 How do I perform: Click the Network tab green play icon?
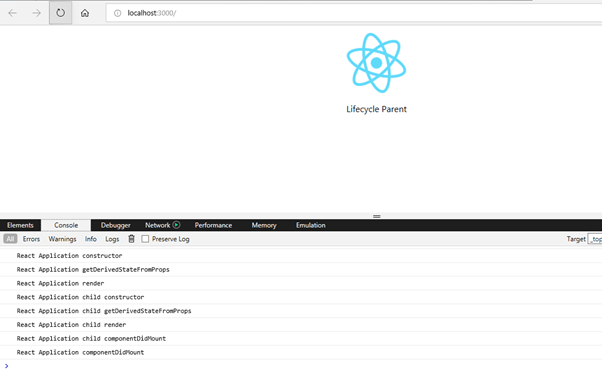(176, 225)
